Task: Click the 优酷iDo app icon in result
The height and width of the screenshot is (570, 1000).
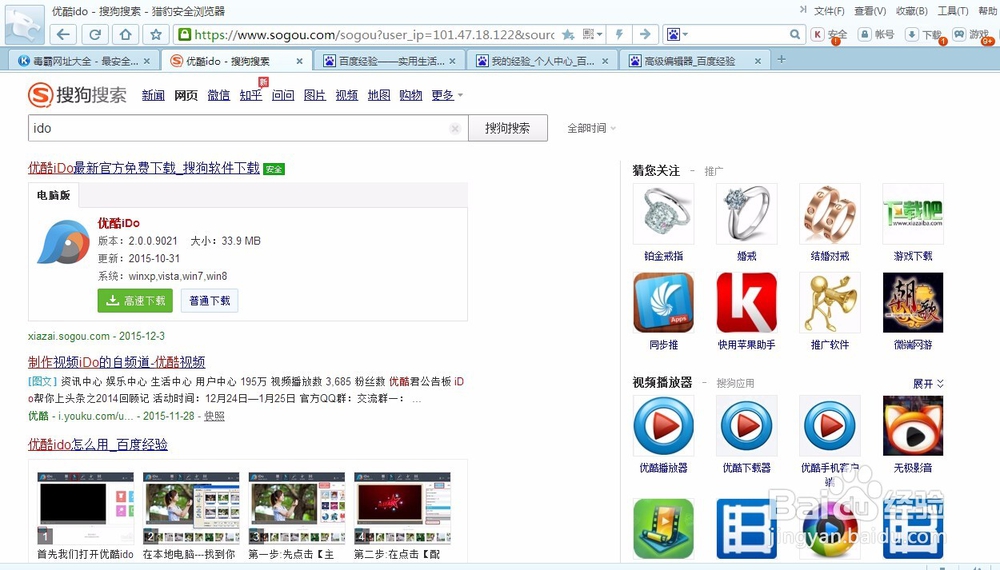Action: point(63,242)
